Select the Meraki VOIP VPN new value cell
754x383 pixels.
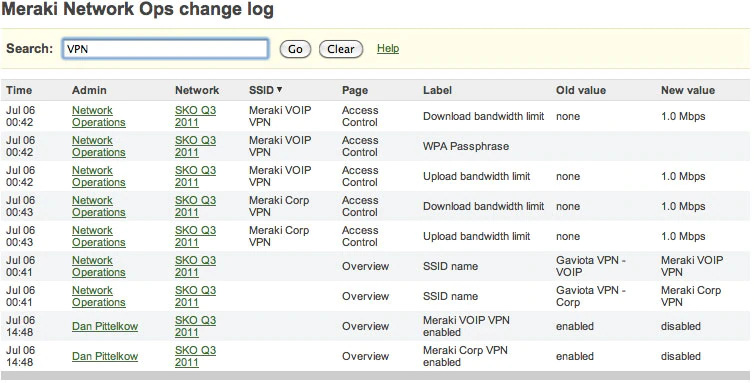[x=692, y=266]
